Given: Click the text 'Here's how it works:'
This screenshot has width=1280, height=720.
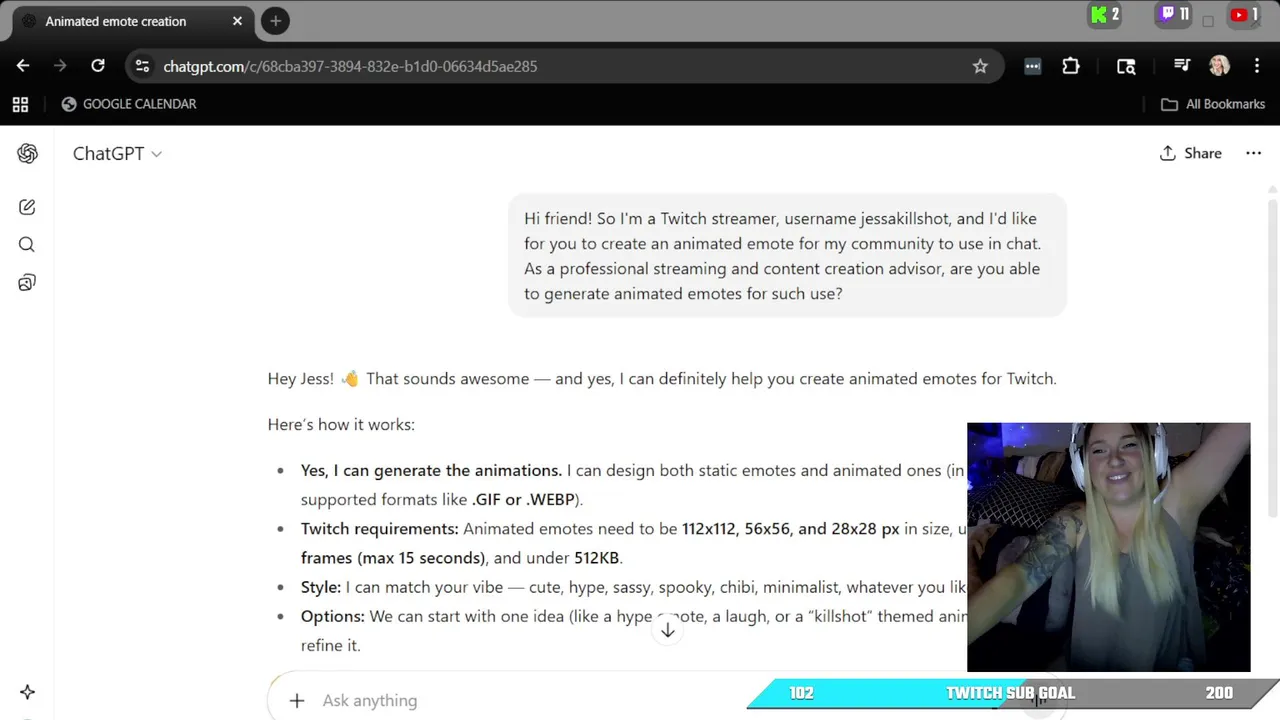Looking at the screenshot, I should pyautogui.click(x=341, y=425).
